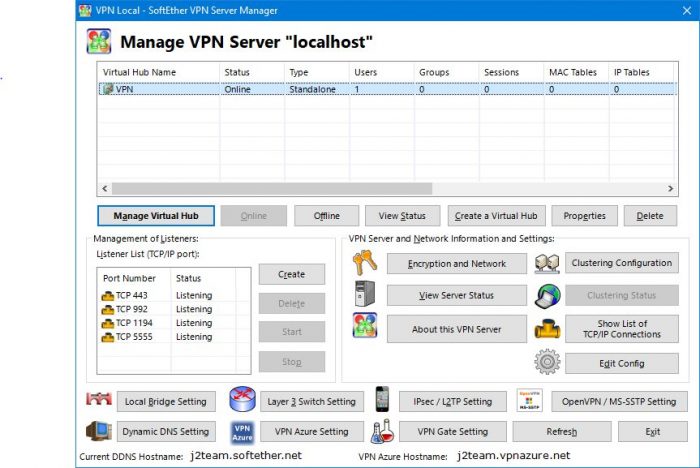The height and width of the screenshot is (468, 700).
Task: Click the listener Start button
Action: pos(292,332)
